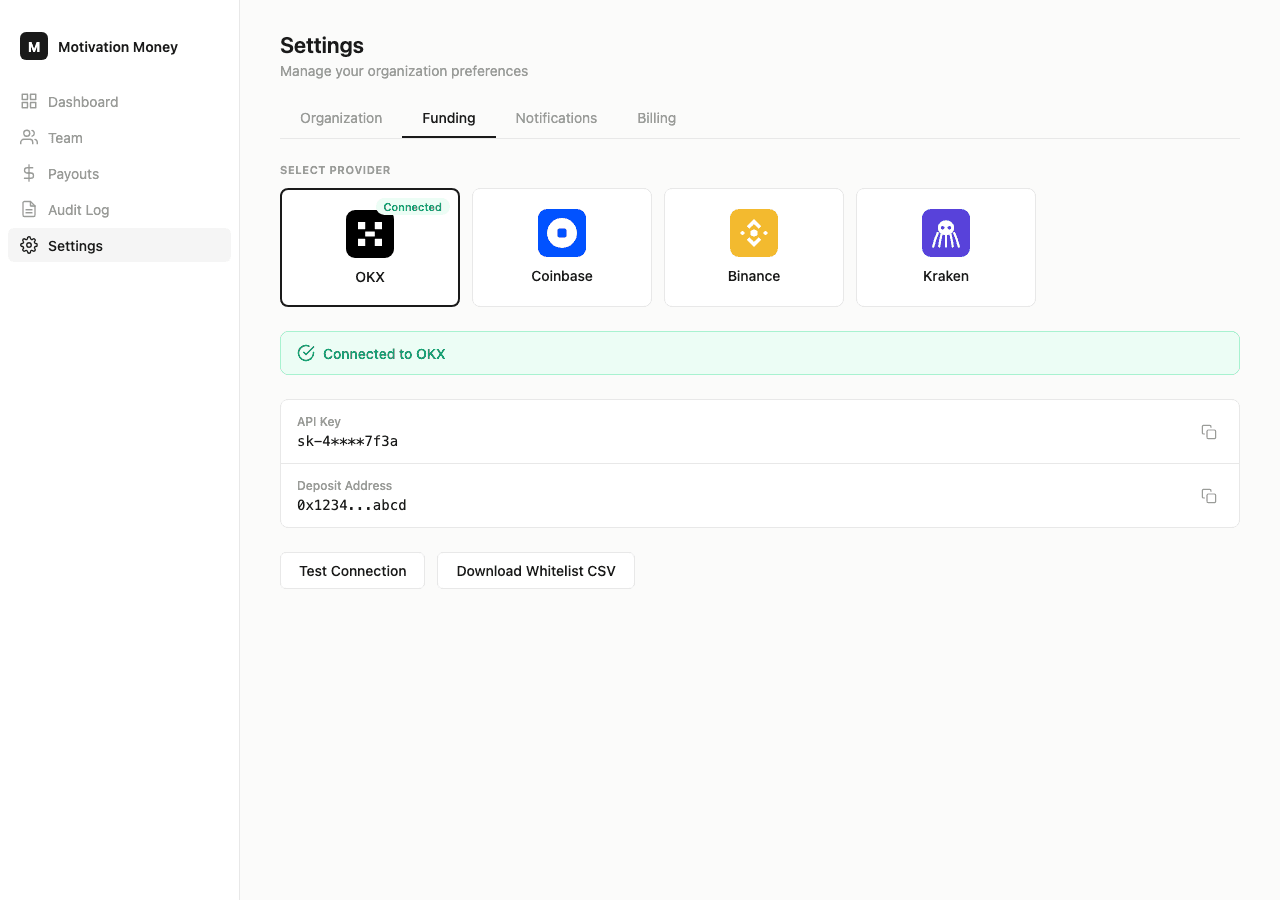Click the Connected to OKX banner

(x=760, y=354)
